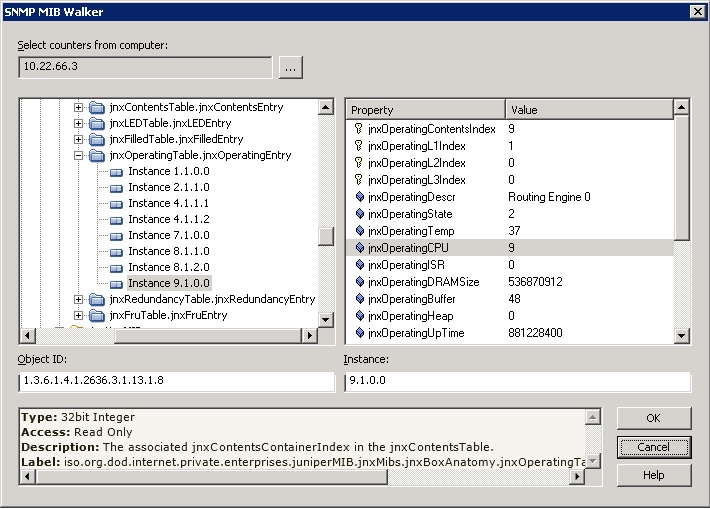Click the key icon beside jnxOperatingContentsIndex
This screenshot has height=509, width=710.
(359, 129)
